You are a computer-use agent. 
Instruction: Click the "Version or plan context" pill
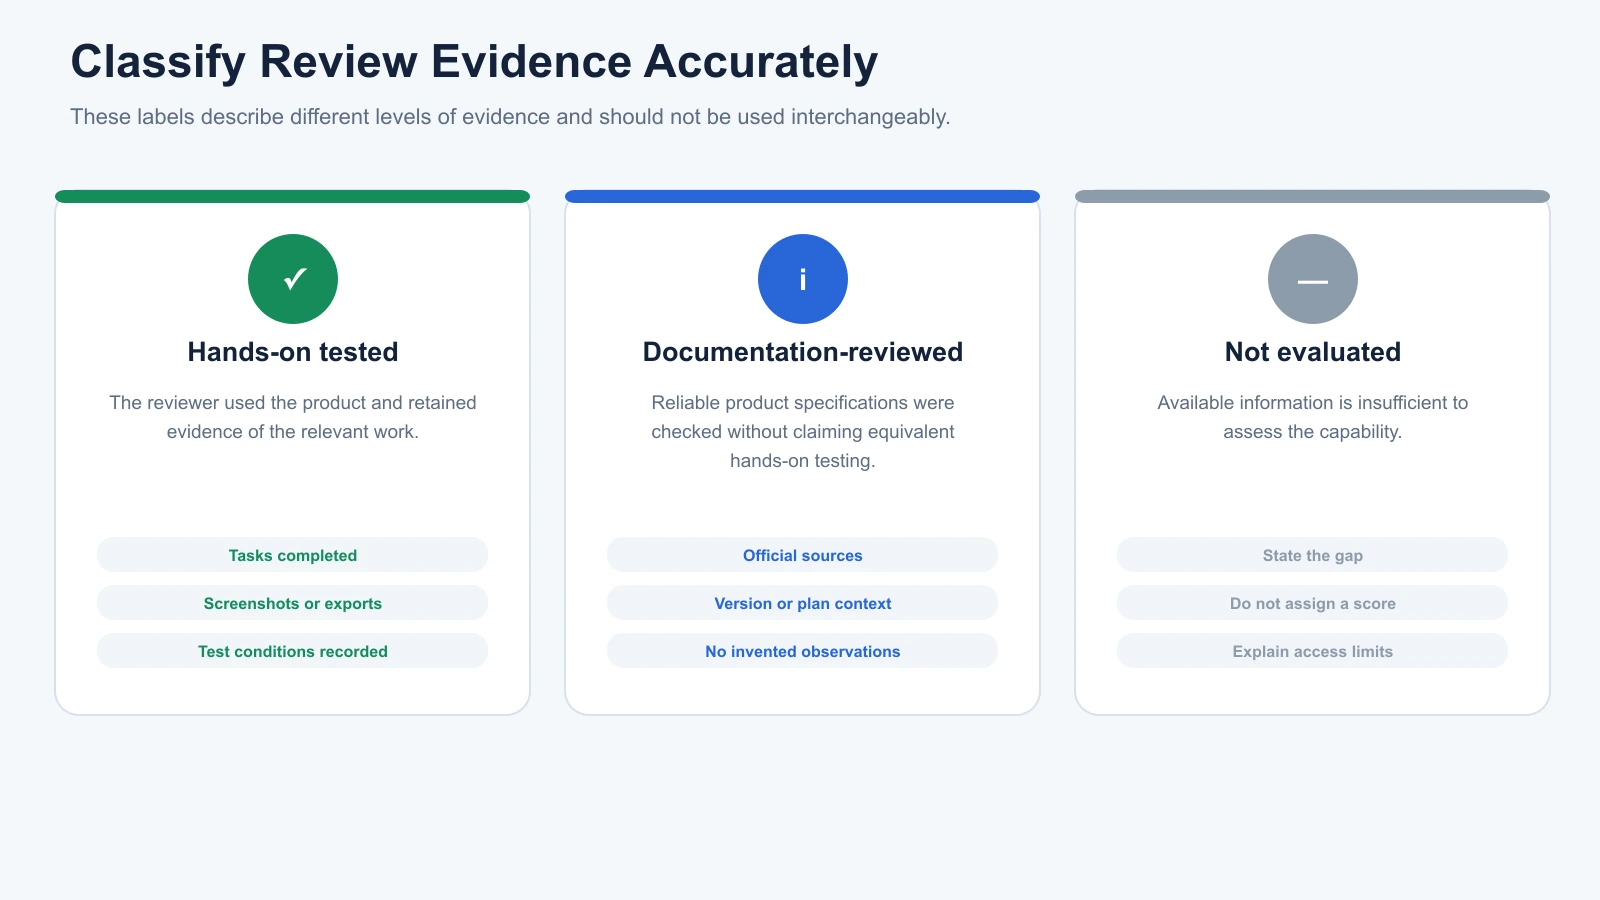(803, 603)
